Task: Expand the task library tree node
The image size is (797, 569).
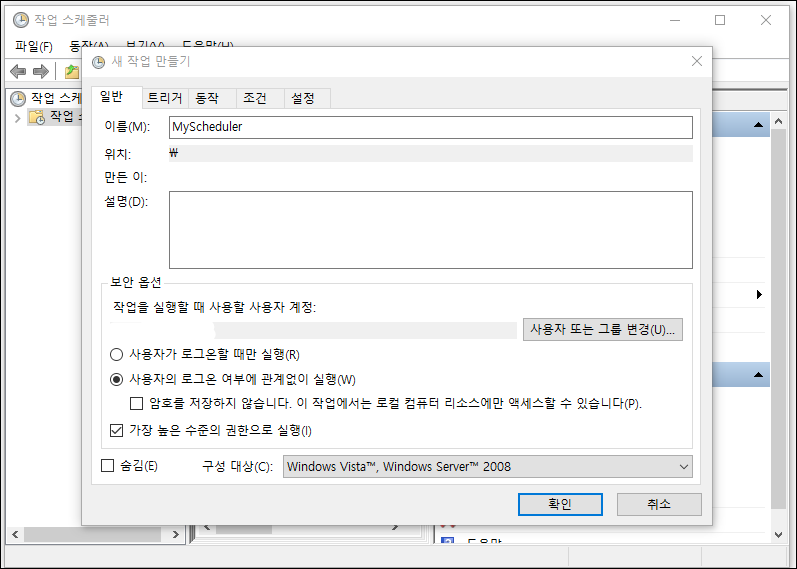Action: click(18, 117)
